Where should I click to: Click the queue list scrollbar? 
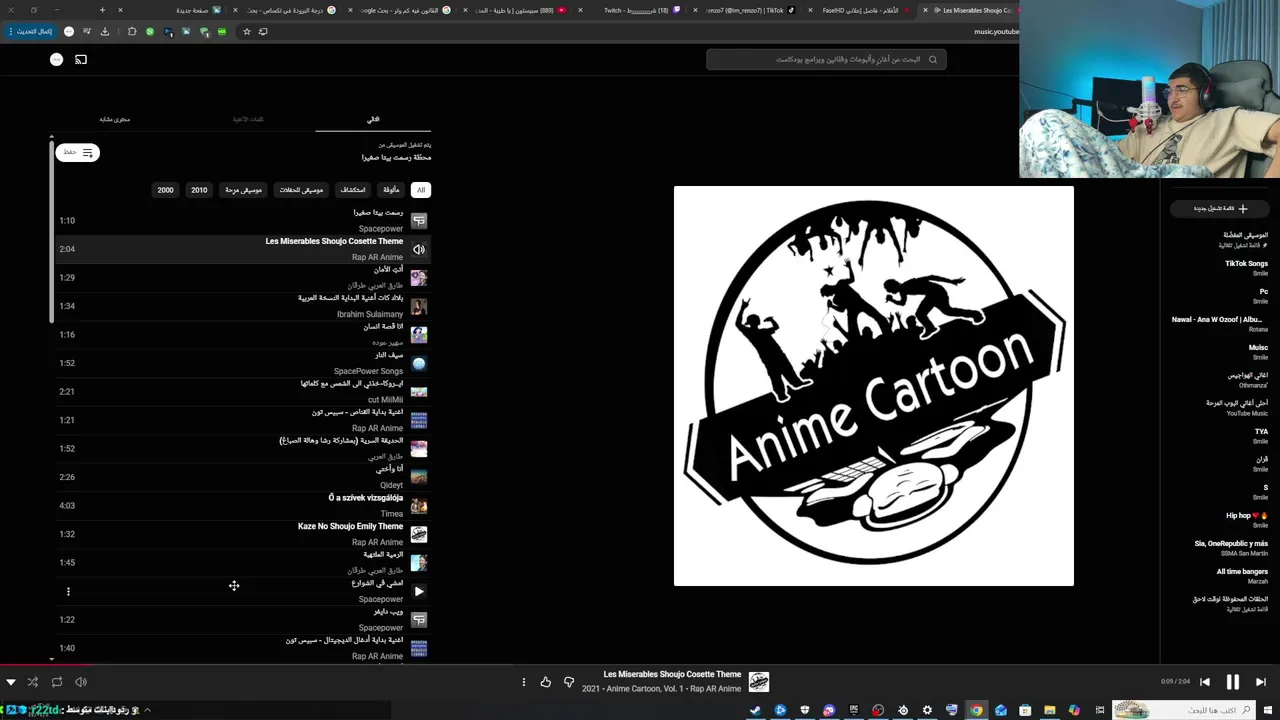point(51,232)
